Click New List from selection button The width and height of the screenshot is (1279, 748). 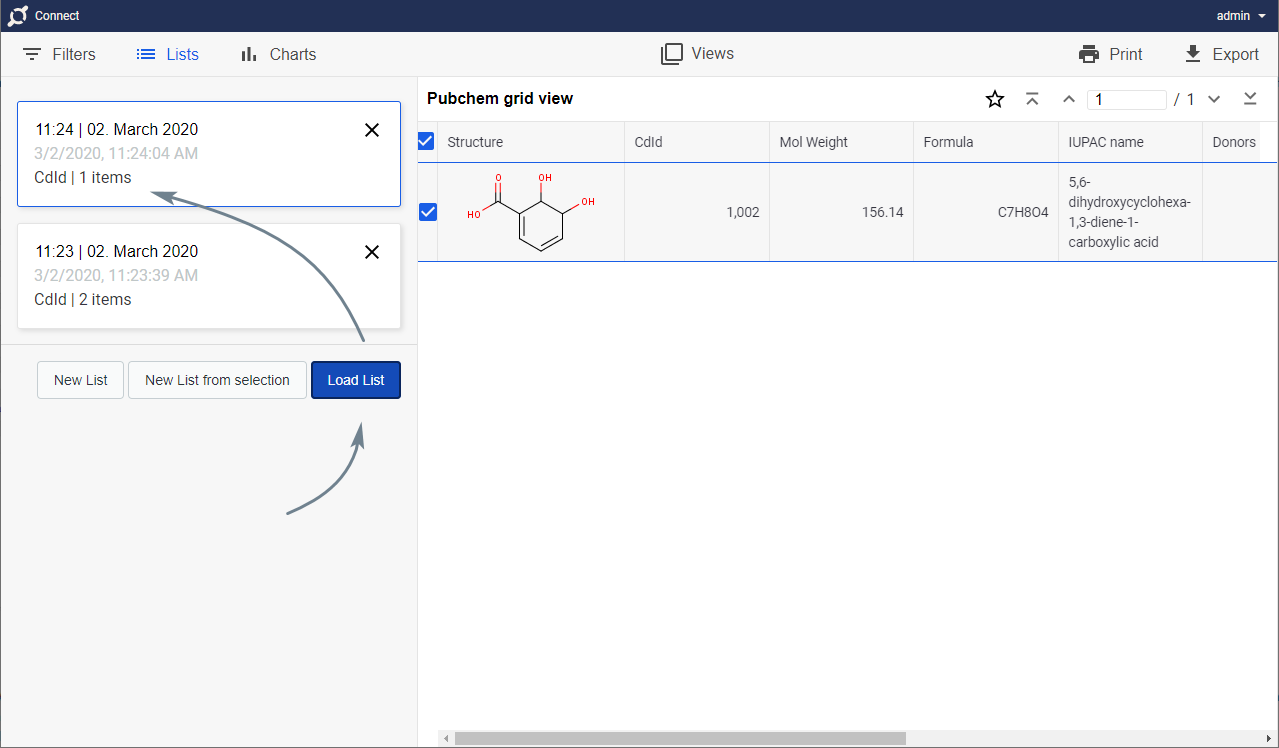(217, 380)
